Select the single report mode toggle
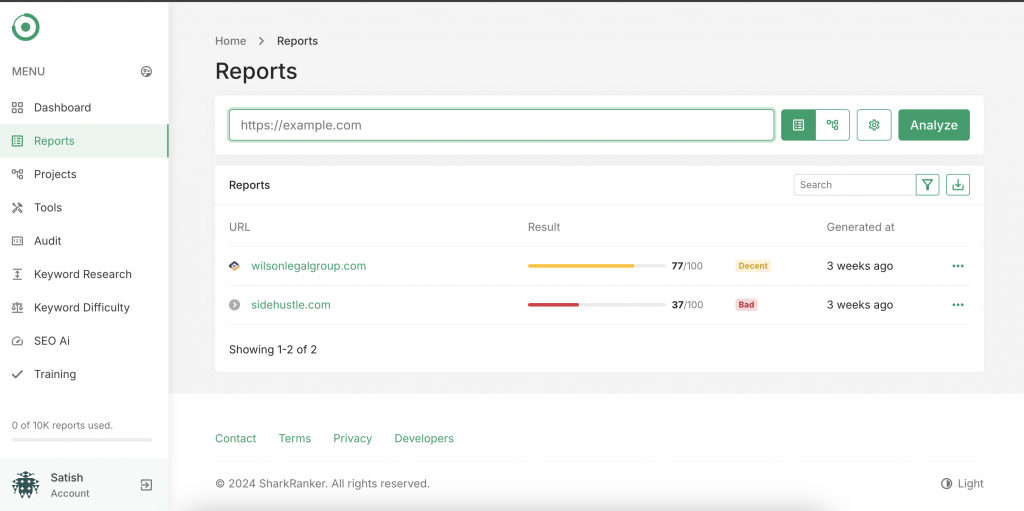Screen dimensions: 1024x511 798,125
